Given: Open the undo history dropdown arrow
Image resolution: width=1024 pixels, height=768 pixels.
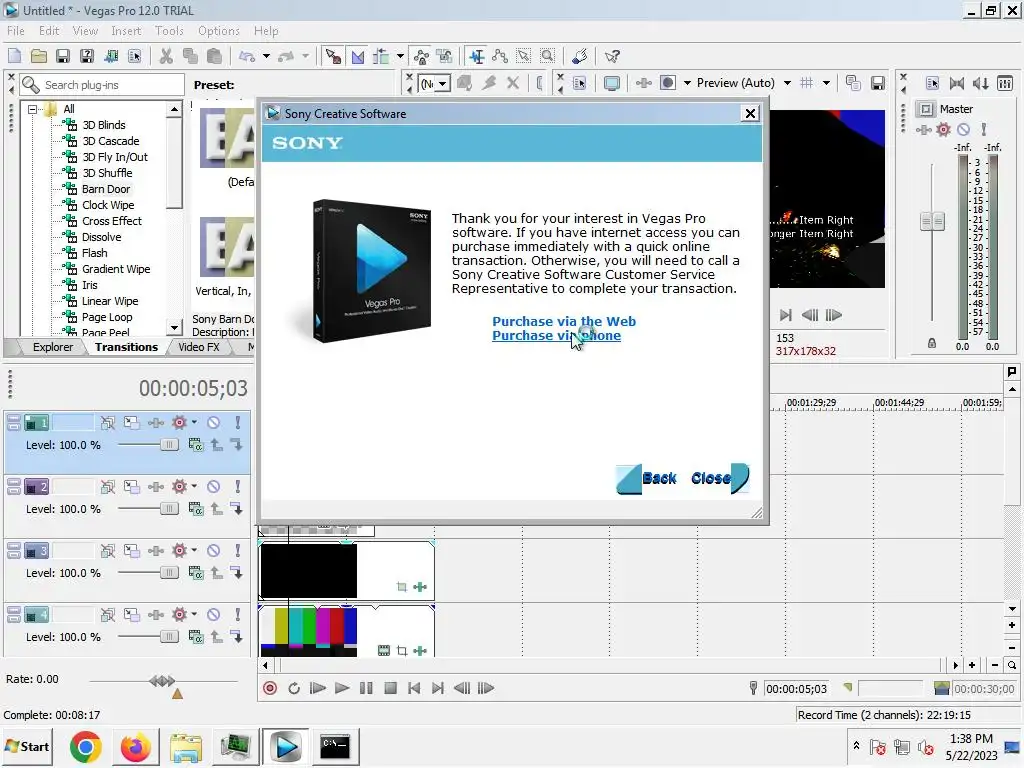Looking at the screenshot, I should pos(266,56).
